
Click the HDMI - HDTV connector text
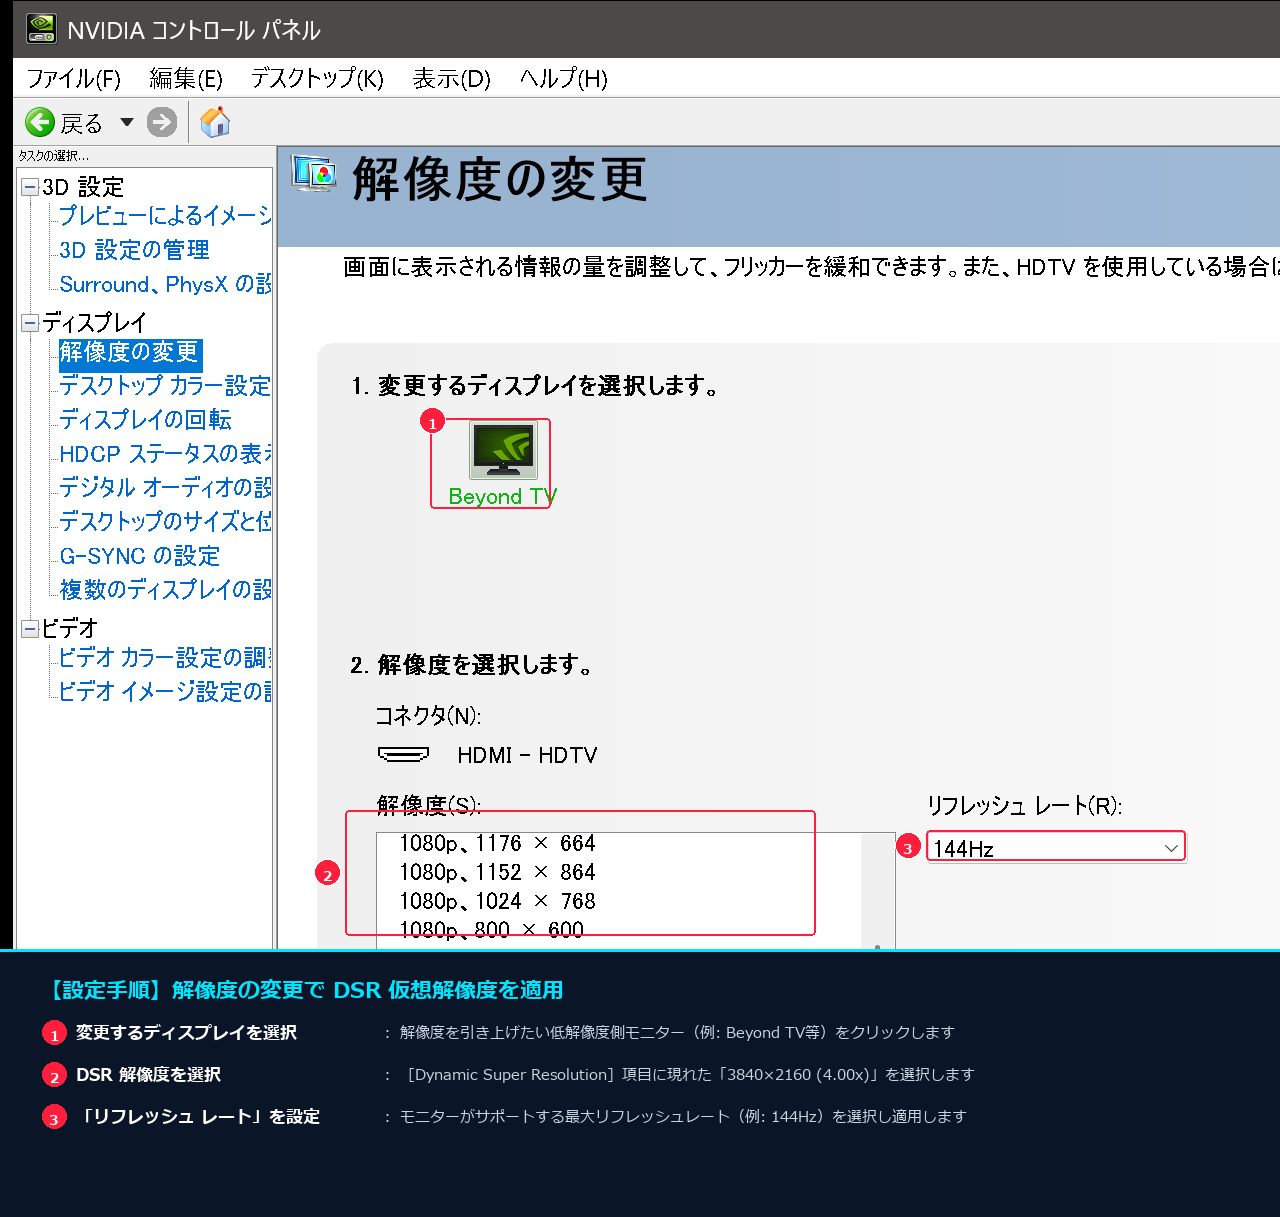pyautogui.click(x=527, y=755)
